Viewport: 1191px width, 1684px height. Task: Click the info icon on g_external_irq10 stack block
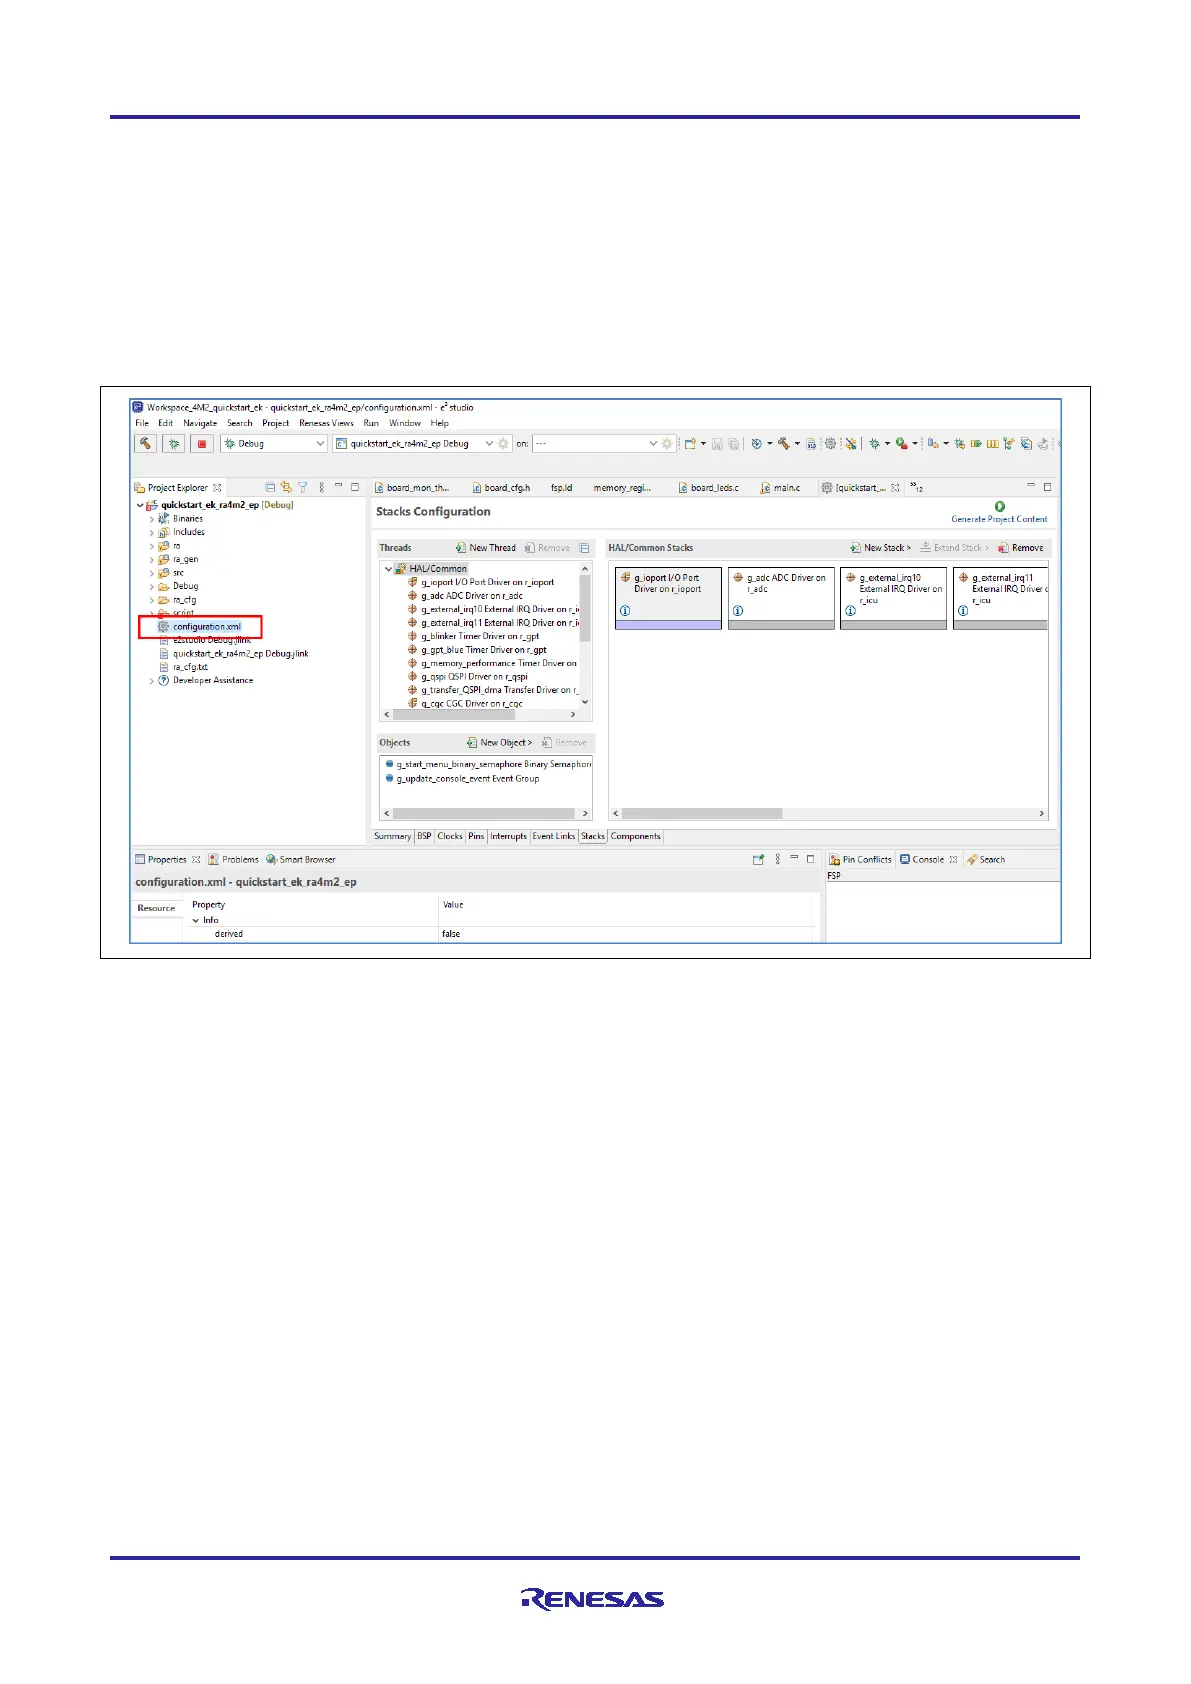point(850,611)
